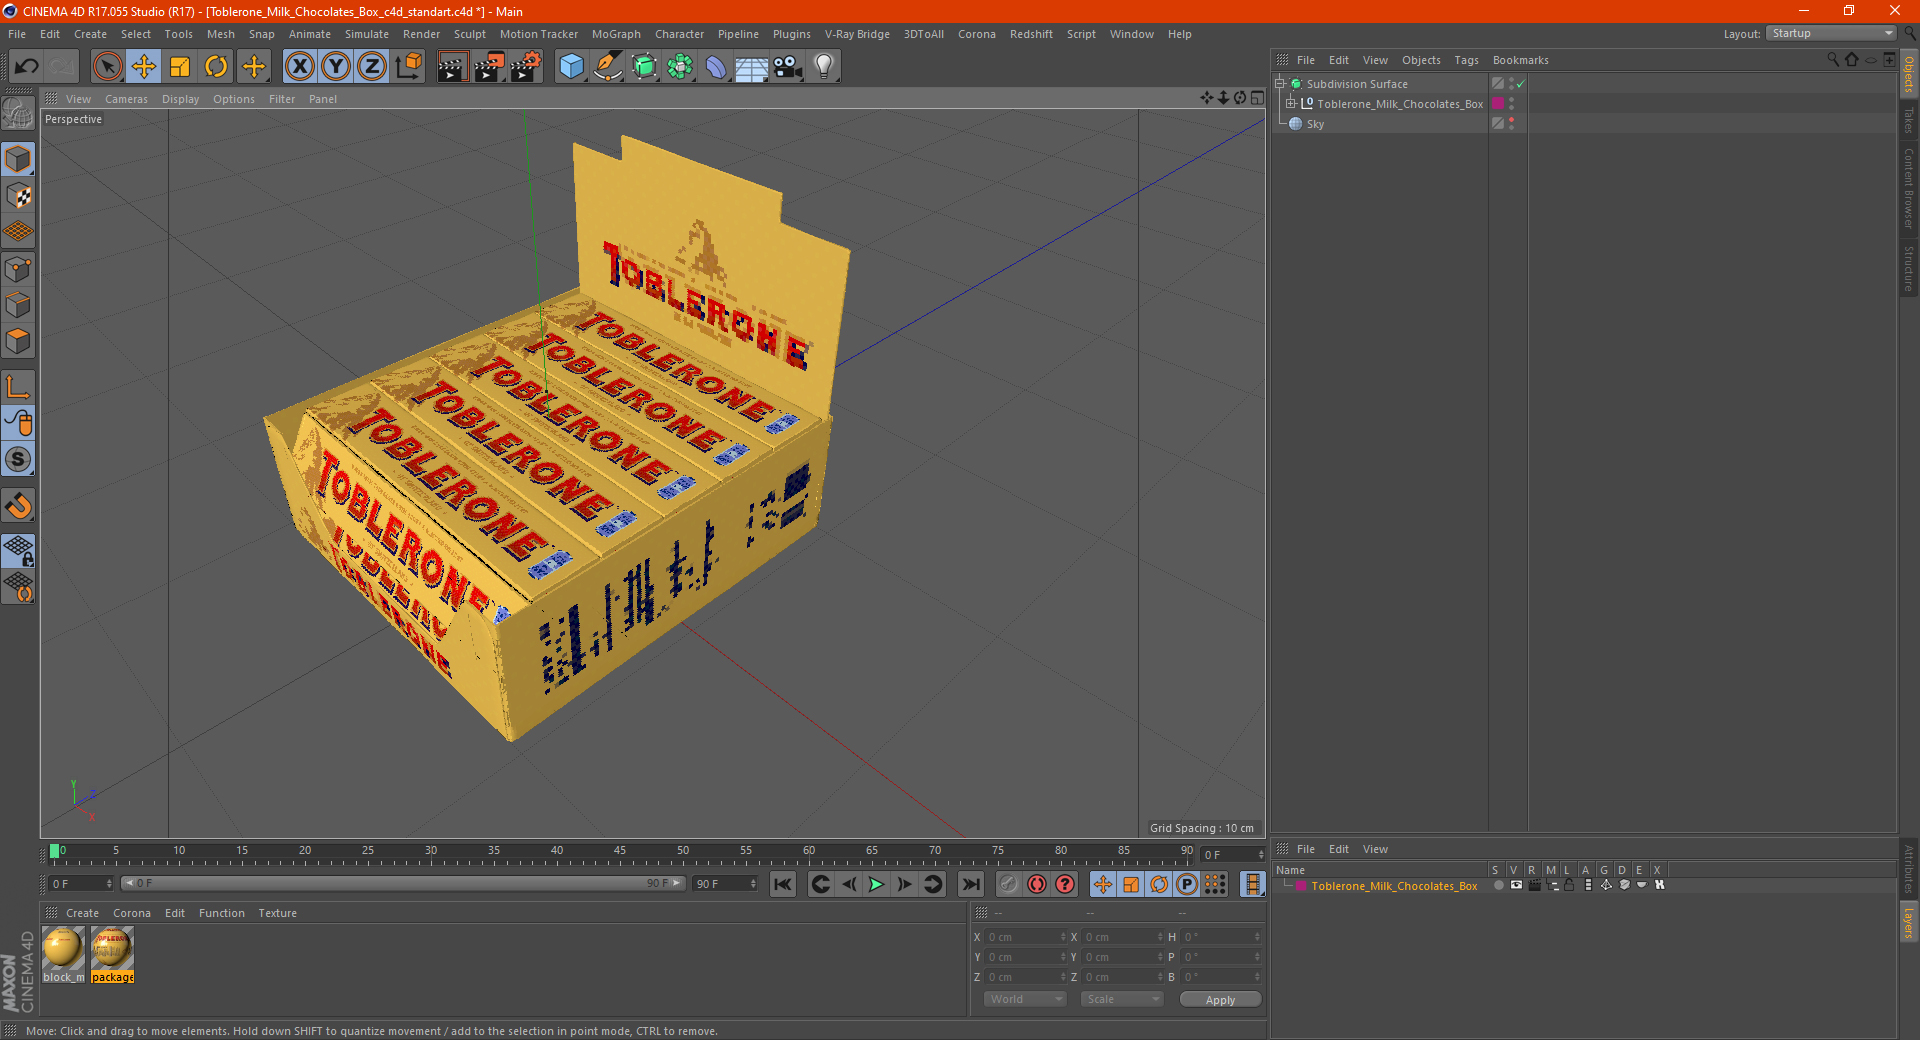The width and height of the screenshot is (1920, 1040).
Task: Click the X position input field
Action: point(1025,937)
